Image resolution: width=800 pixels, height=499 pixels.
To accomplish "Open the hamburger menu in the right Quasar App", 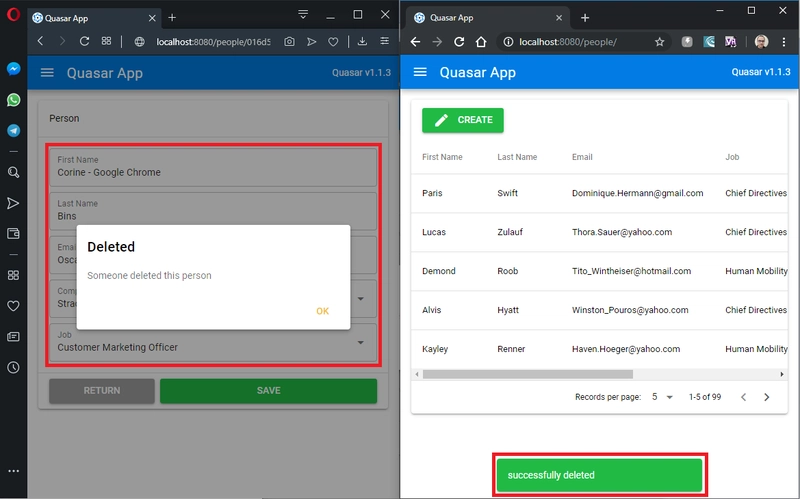I will tap(420, 72).
